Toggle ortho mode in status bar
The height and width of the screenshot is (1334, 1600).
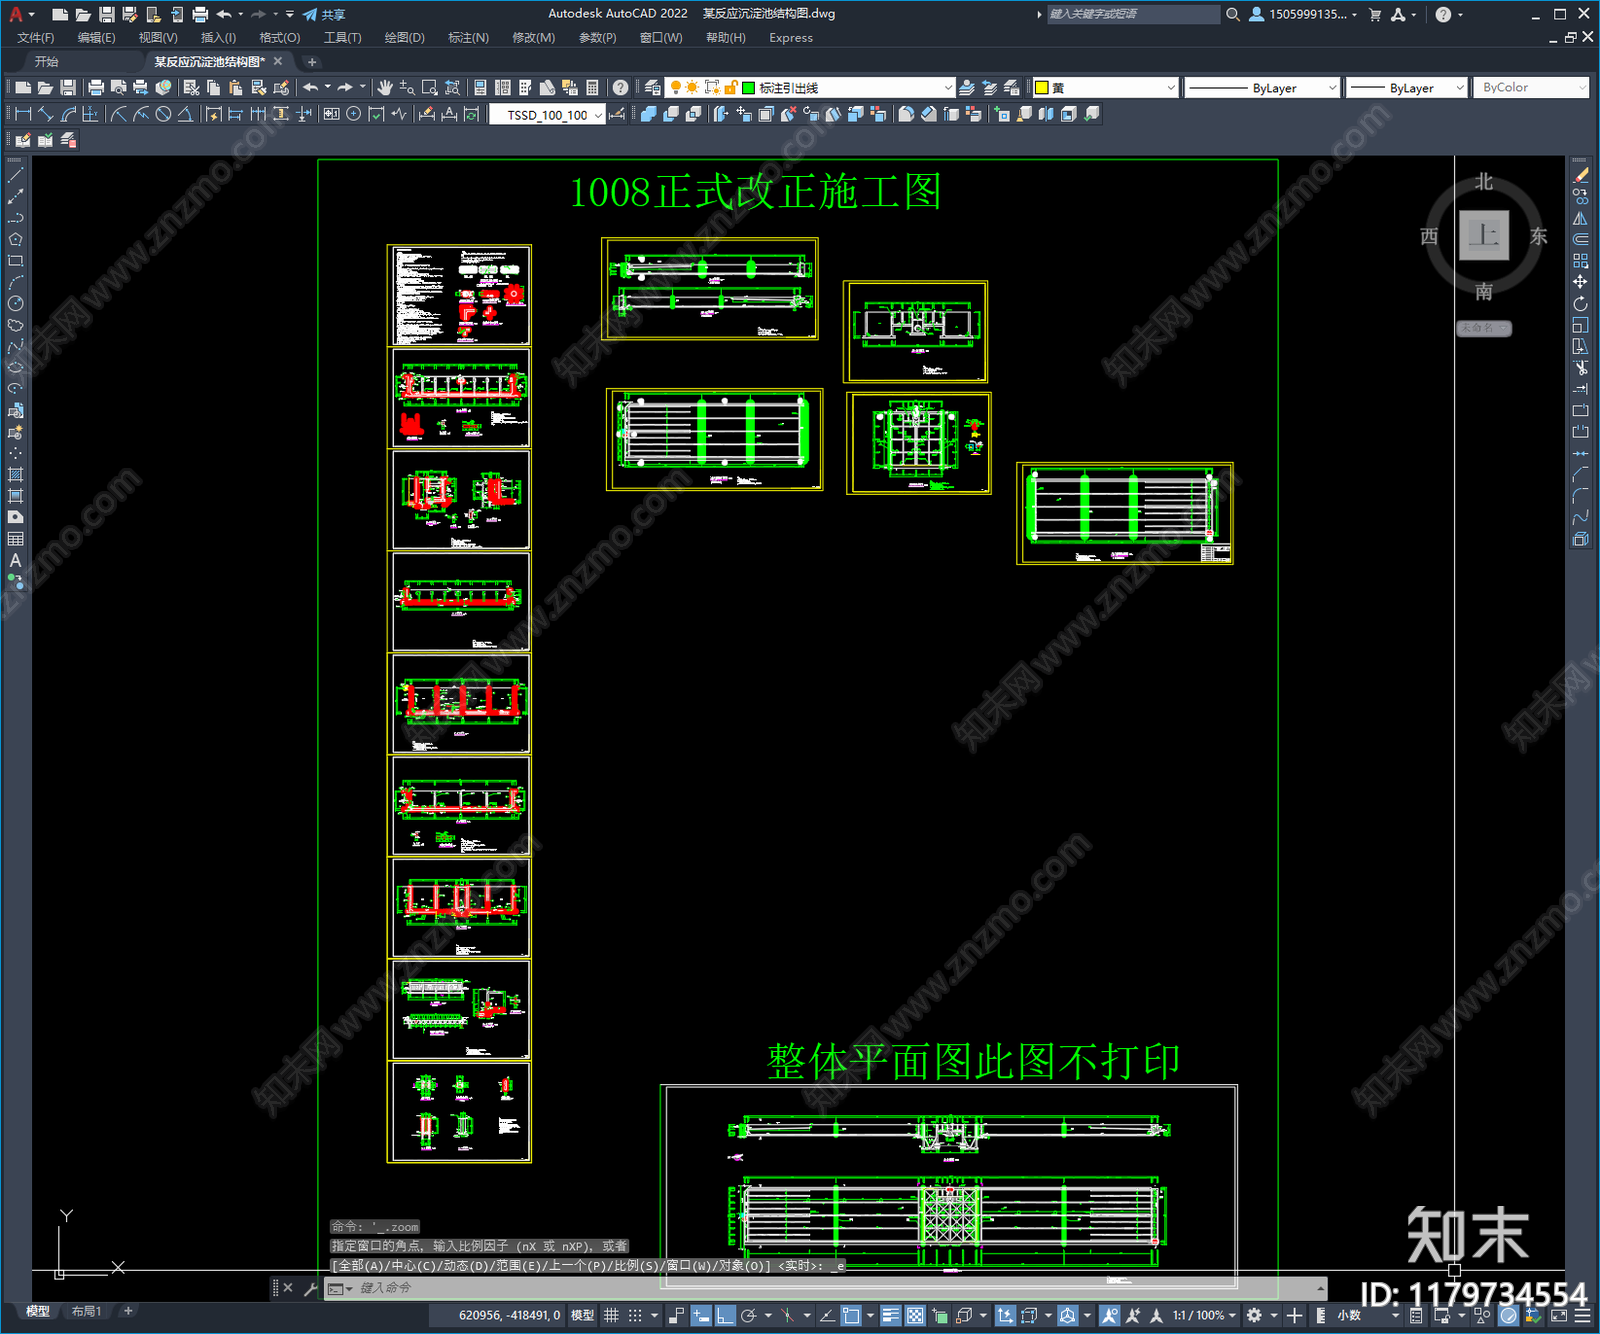pyautogui.click(x=725, y=1316)
